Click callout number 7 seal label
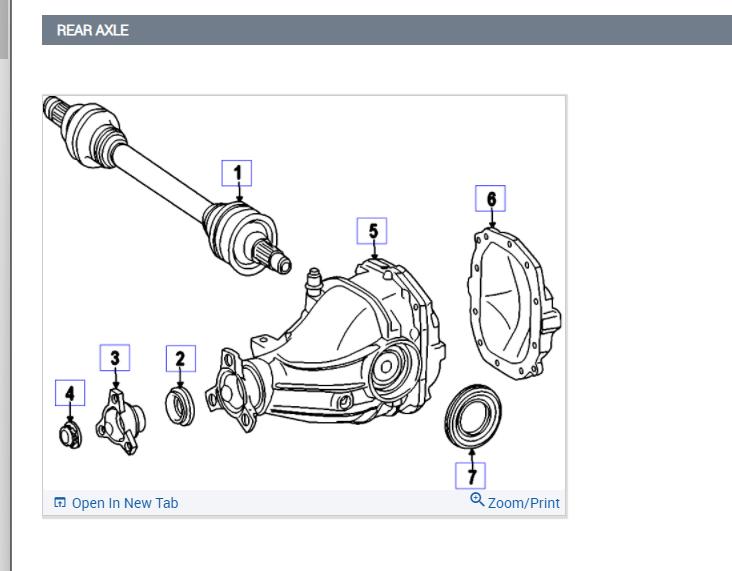The height and width of the screenshot is (571, 732). [471, 476]
